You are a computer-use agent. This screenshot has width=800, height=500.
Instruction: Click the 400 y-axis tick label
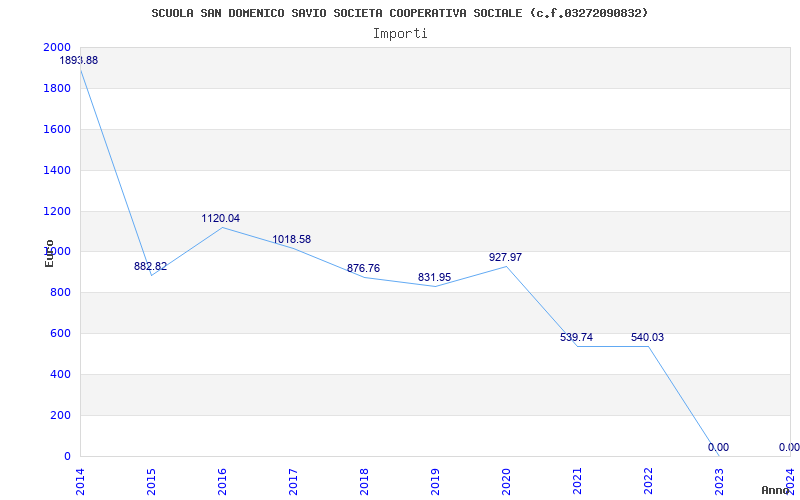point(60,374)
